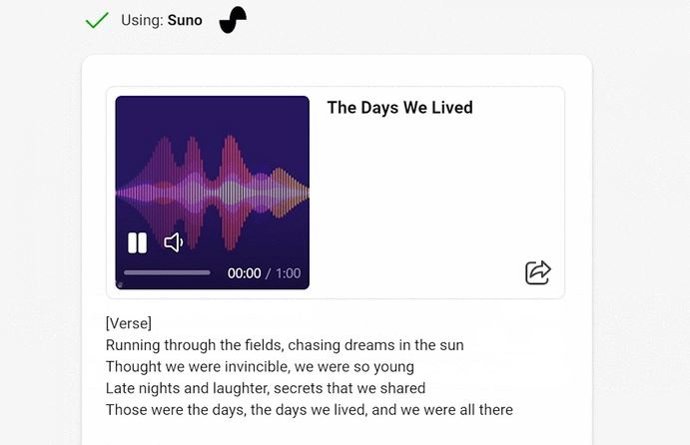Click the purple waveform artwork
The height and width of the screenshot is (445, 690).
[212, 170]
